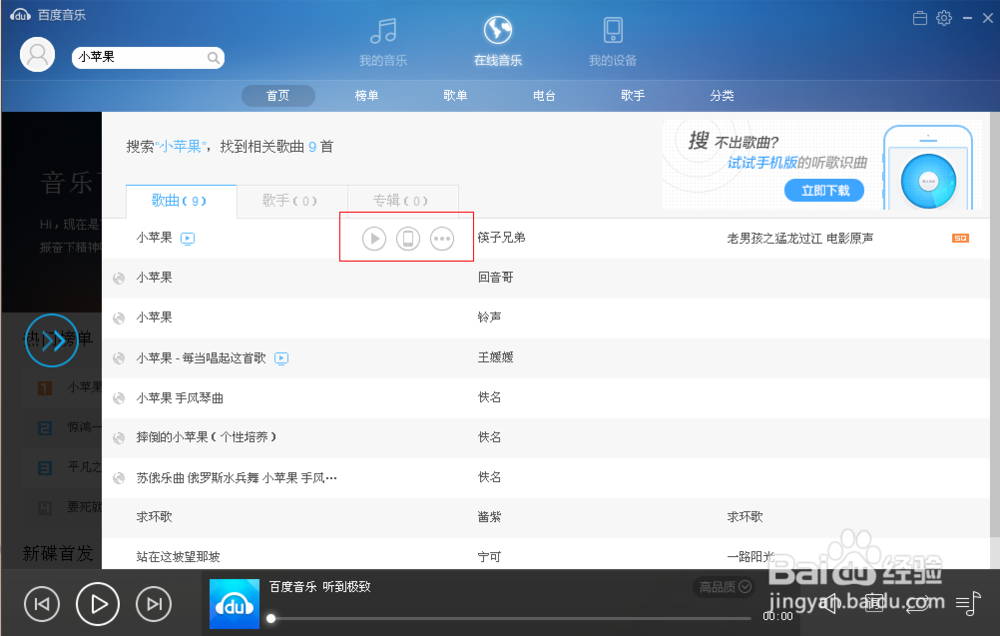1000x636 pixels.
Task: Open 我的设备 section via device icon
Action: 611,38
